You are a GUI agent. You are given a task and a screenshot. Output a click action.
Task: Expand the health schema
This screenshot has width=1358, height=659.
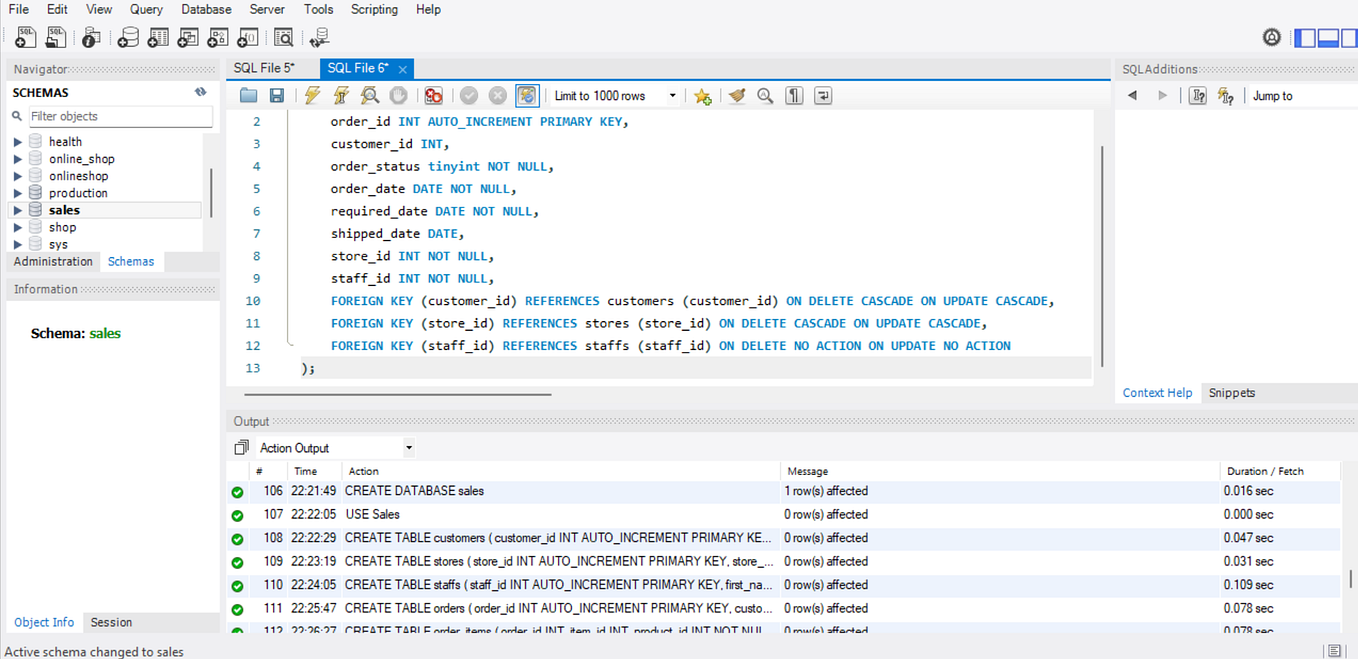pos(17,142)
